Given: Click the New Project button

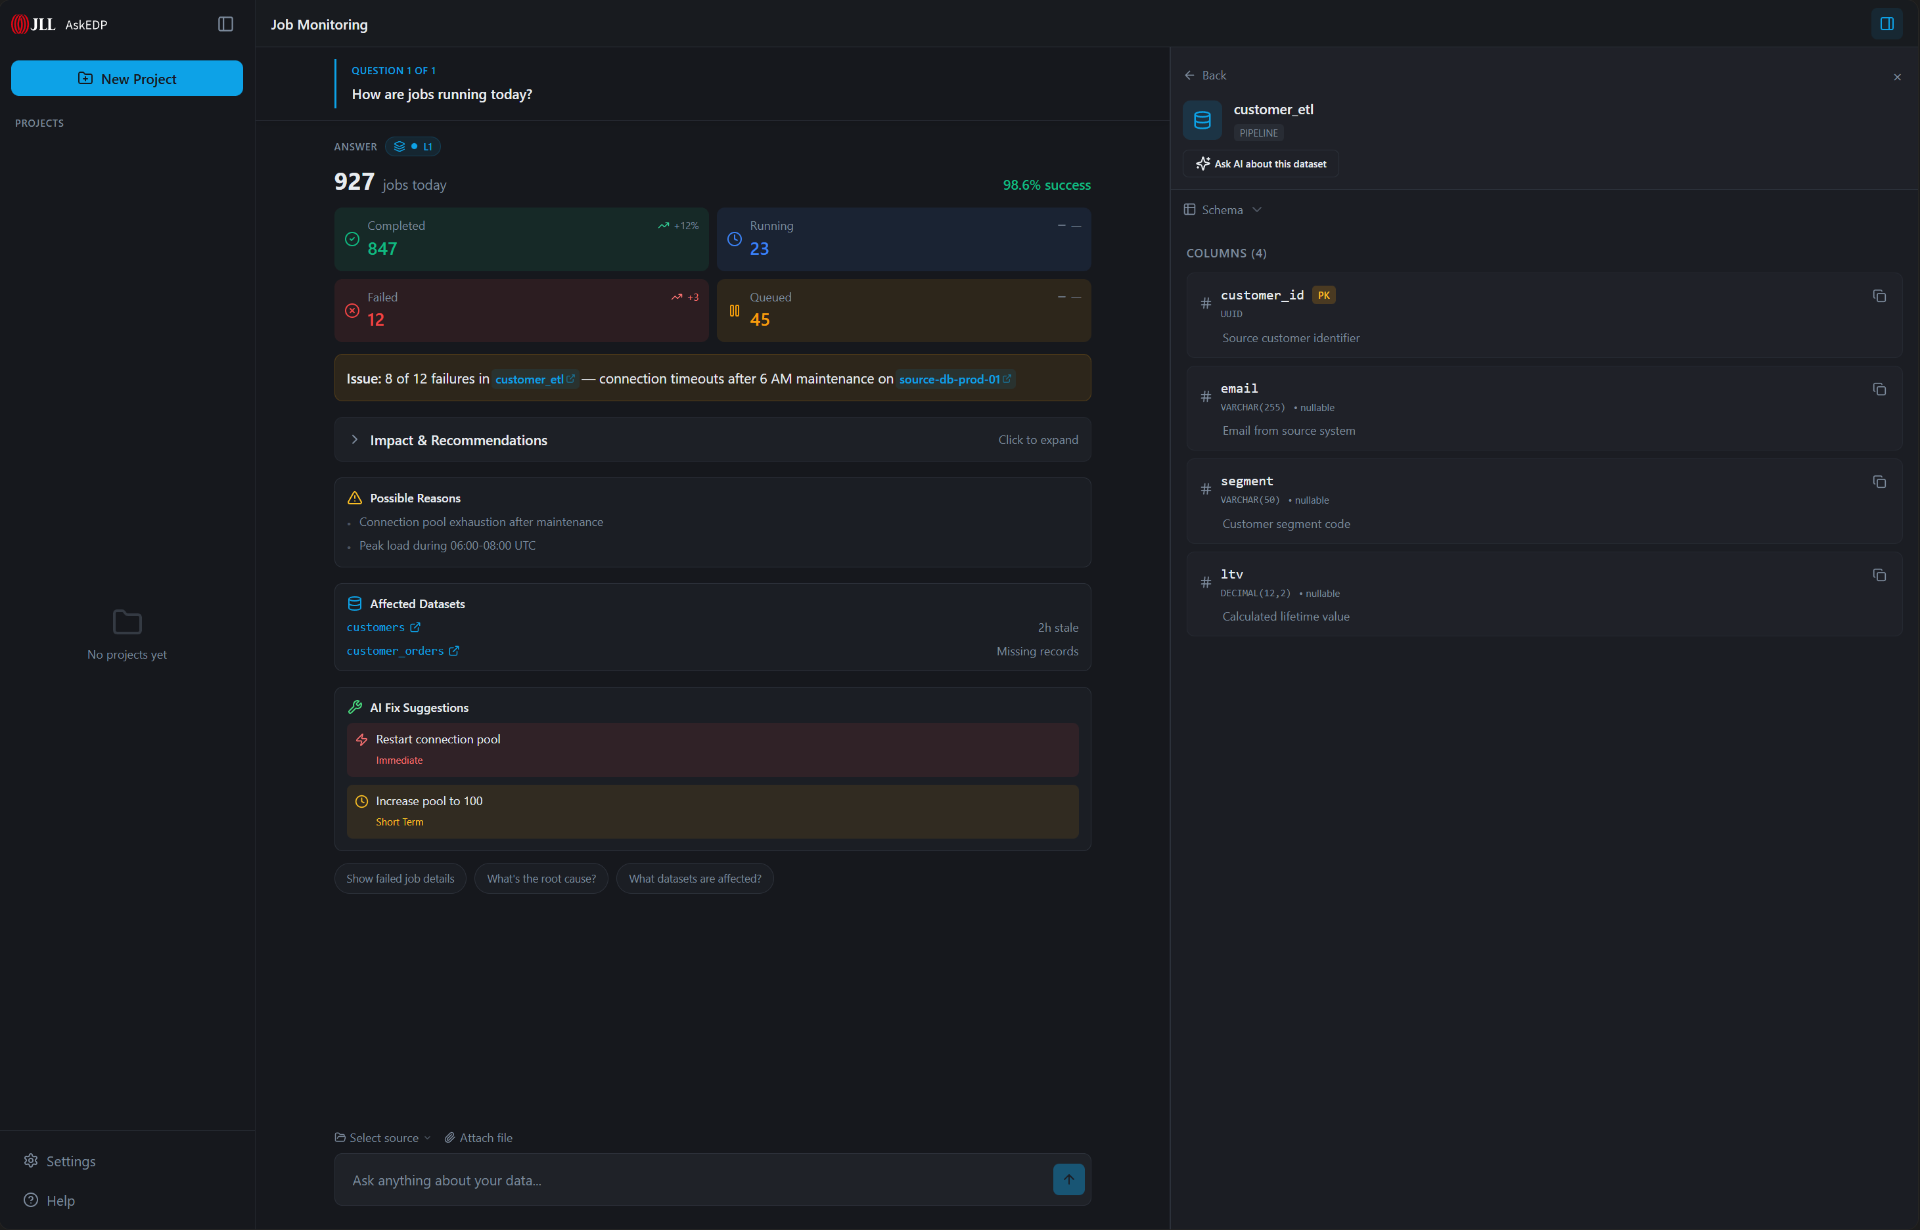Looking at the screenshot, I should [127, 79].
